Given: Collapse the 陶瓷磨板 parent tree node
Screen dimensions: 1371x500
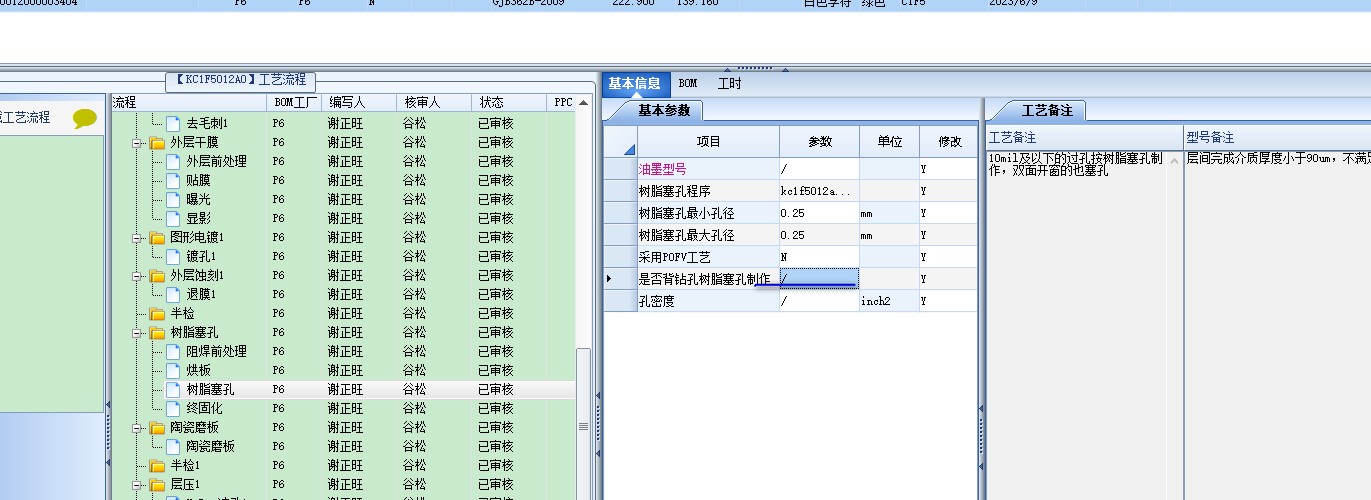Looking at the screenshot, I should click(x=138, y=427).
